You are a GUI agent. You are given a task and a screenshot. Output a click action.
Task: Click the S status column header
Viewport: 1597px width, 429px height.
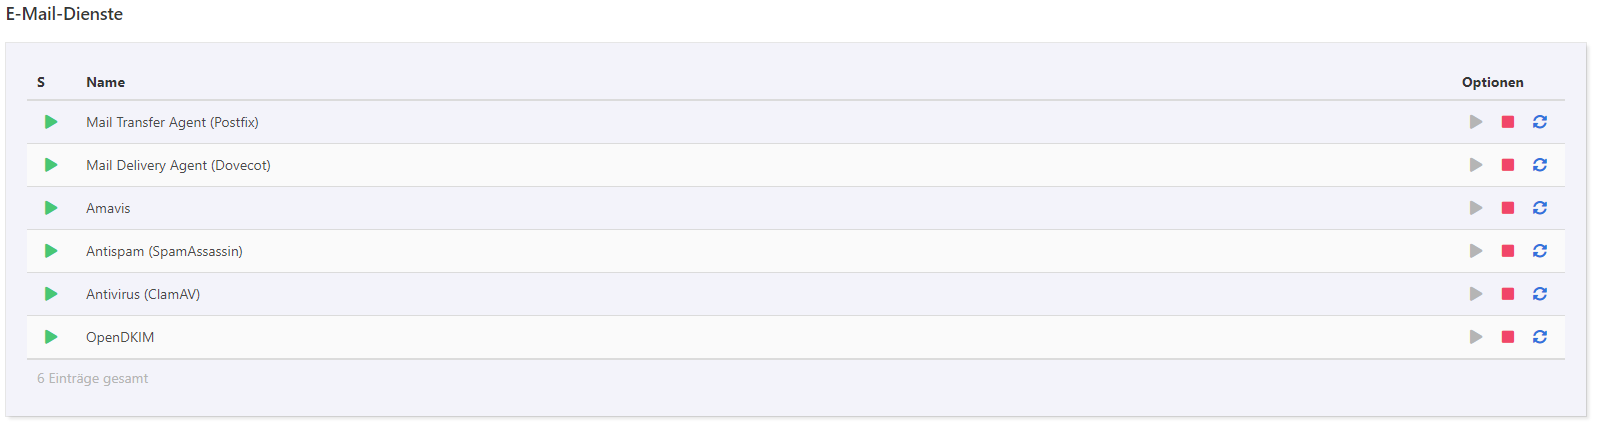[41, 82]
